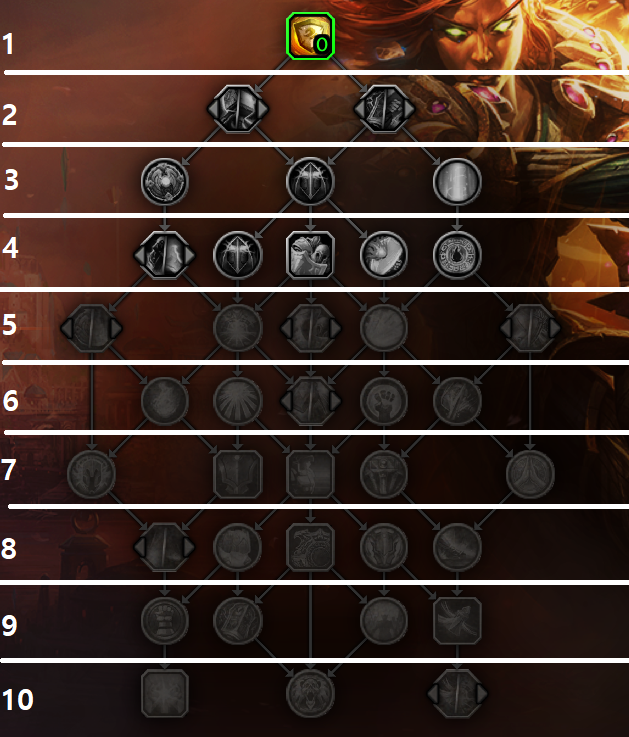Viewport: 629px width, 737px height.
Task: Pick the sunburst rays talent in row 6
Action: pos(237,401)
